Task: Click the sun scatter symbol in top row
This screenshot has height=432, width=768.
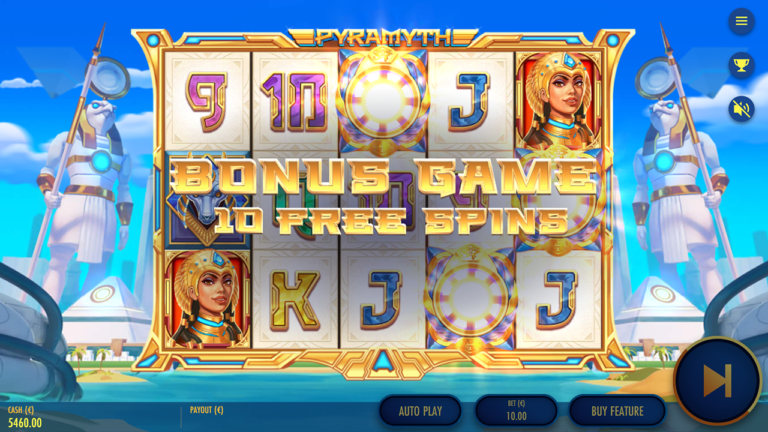Action: point(383,102)
